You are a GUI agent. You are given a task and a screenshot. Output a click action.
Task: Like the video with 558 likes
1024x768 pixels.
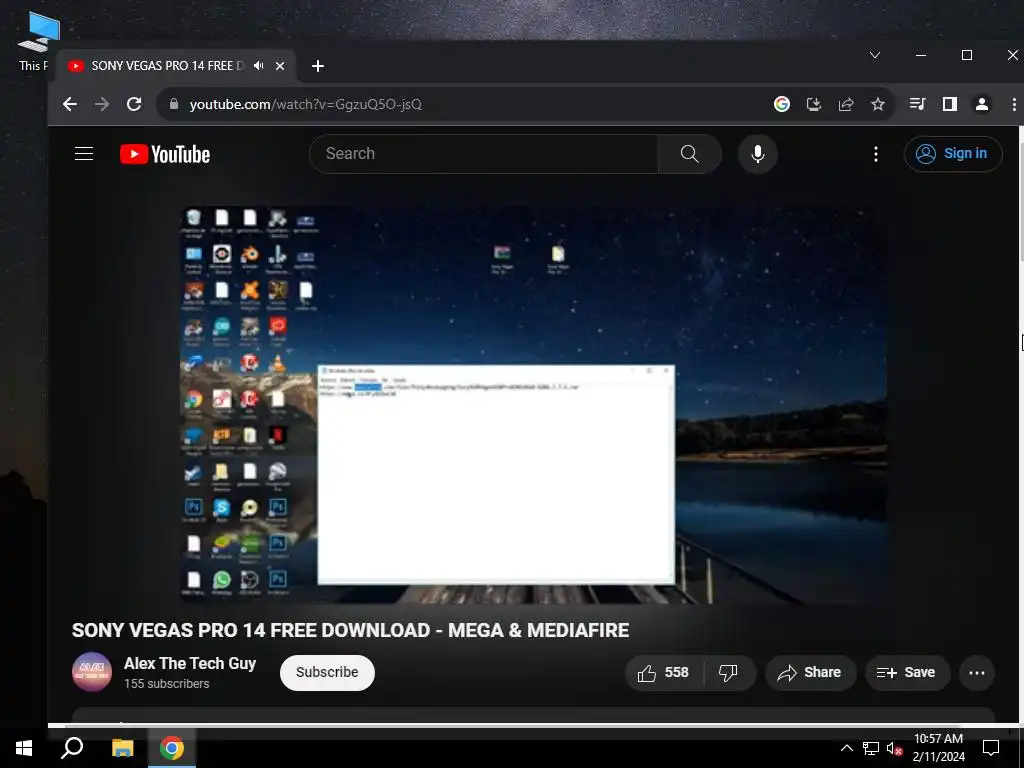pos(664,673)
